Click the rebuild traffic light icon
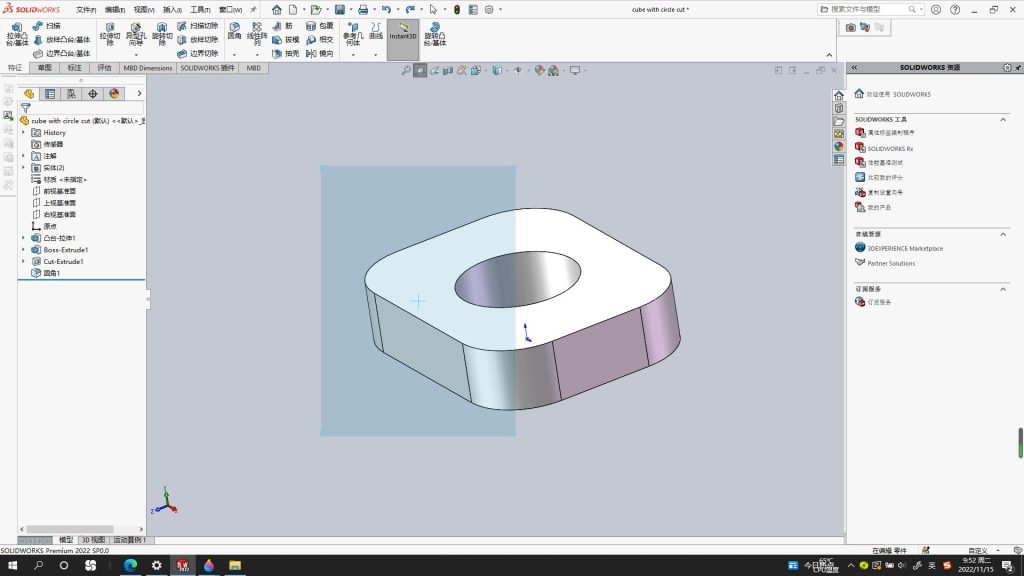The height and width of the screenshot is (576, 1024). 457,10
